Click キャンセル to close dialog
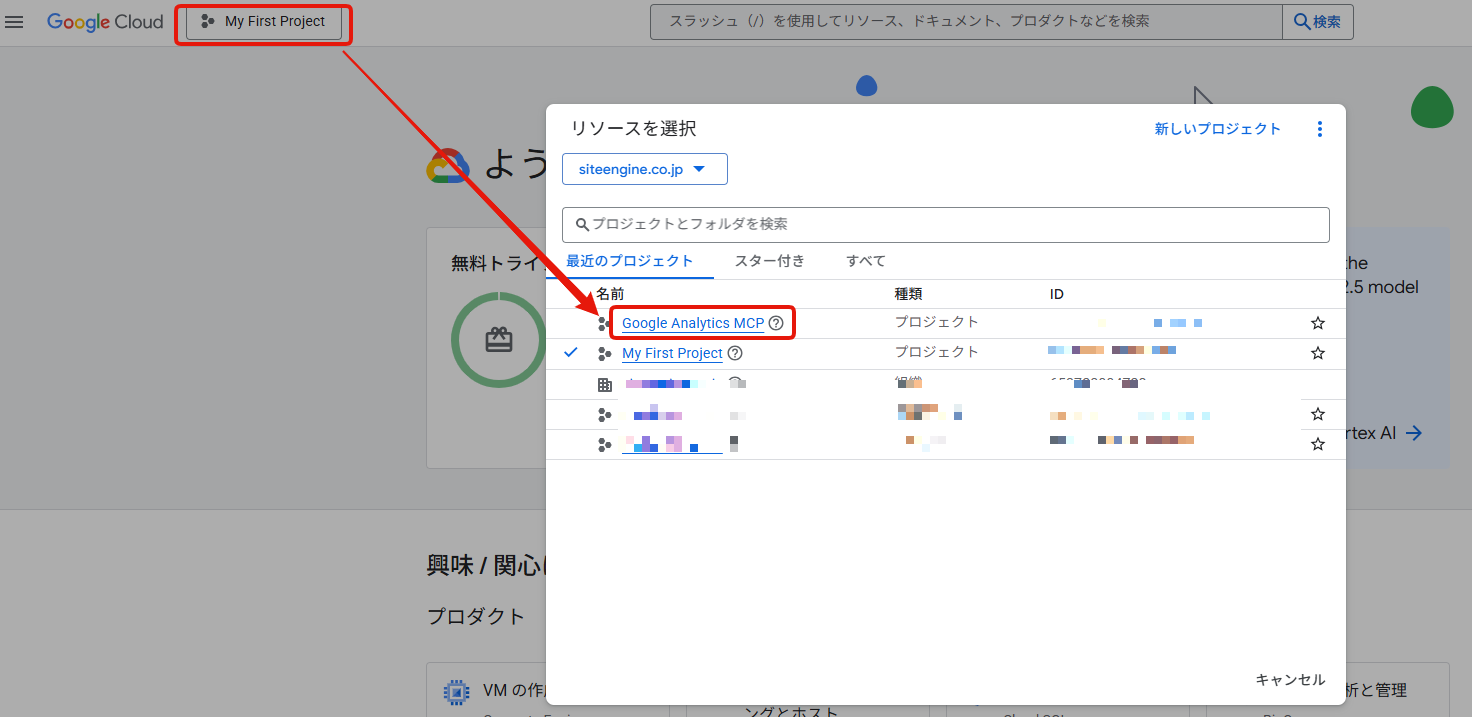The height and width of the screenshot is (717, 1472). coord(1290,679)
